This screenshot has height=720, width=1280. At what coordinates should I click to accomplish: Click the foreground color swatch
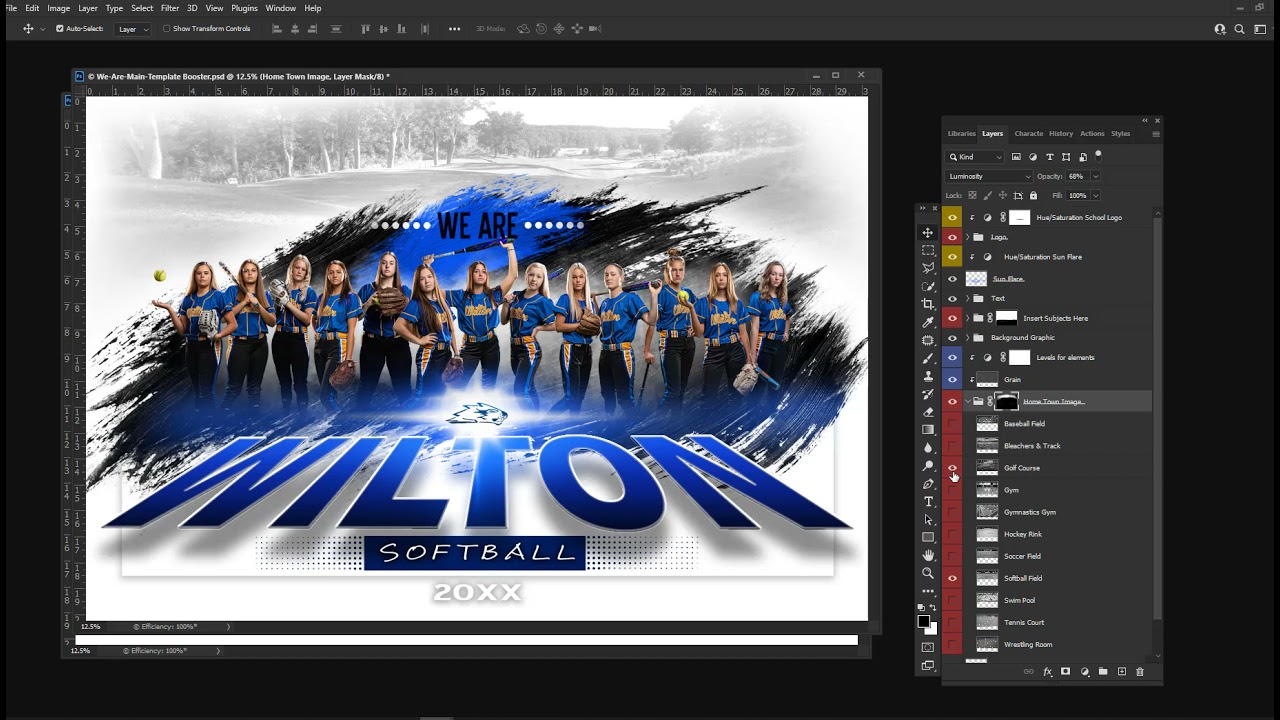[924, 622]
